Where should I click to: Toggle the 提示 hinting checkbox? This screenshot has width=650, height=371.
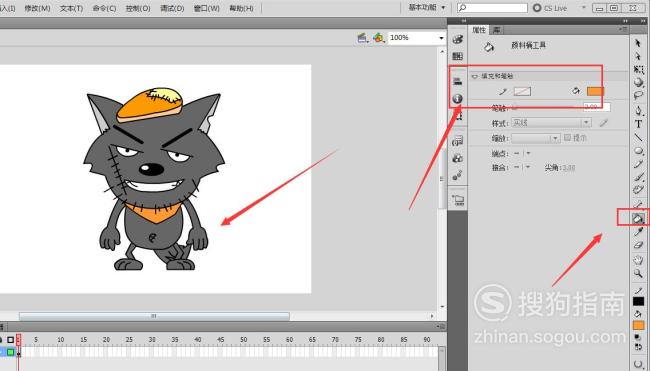(x=568, y=137)
